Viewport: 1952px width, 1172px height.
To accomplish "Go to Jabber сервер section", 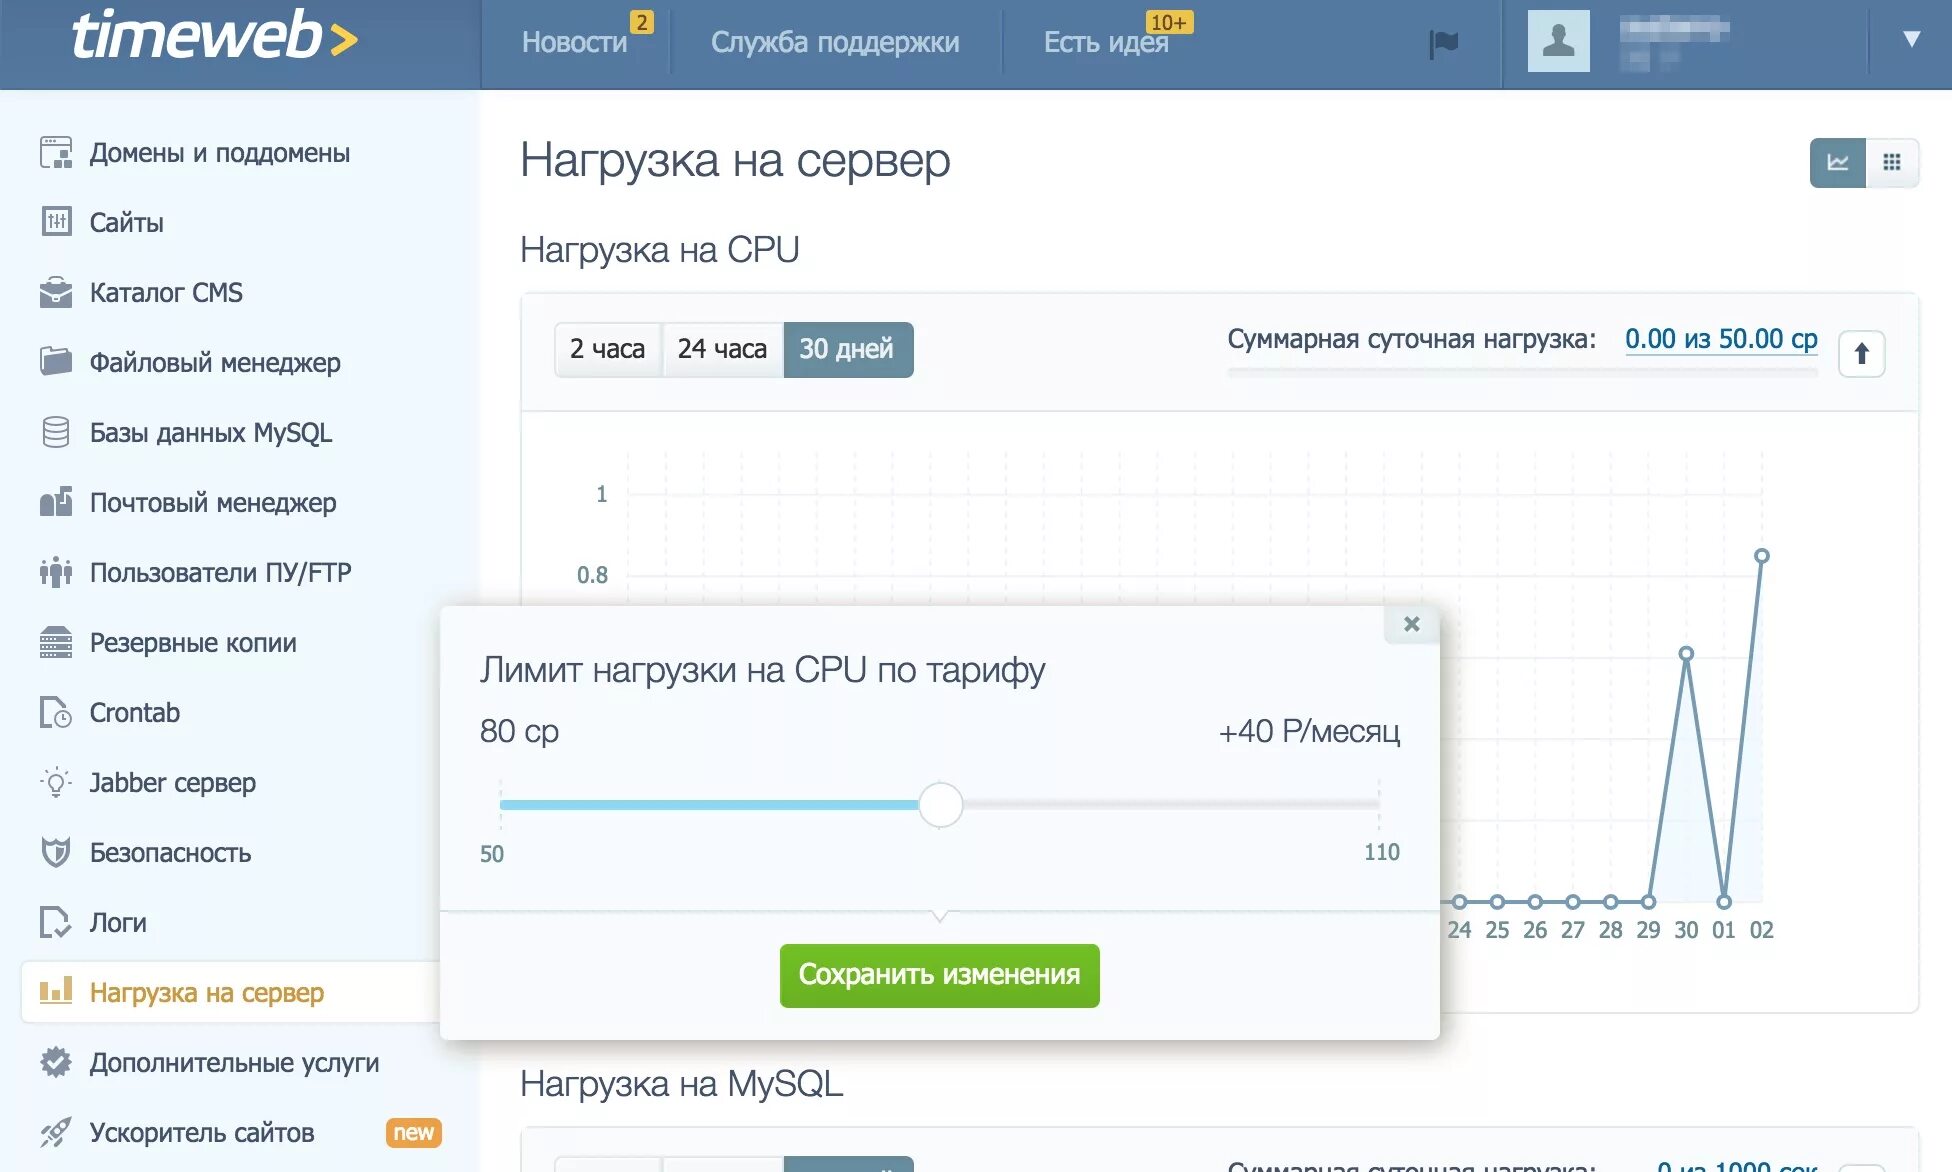I will (173, 782).
